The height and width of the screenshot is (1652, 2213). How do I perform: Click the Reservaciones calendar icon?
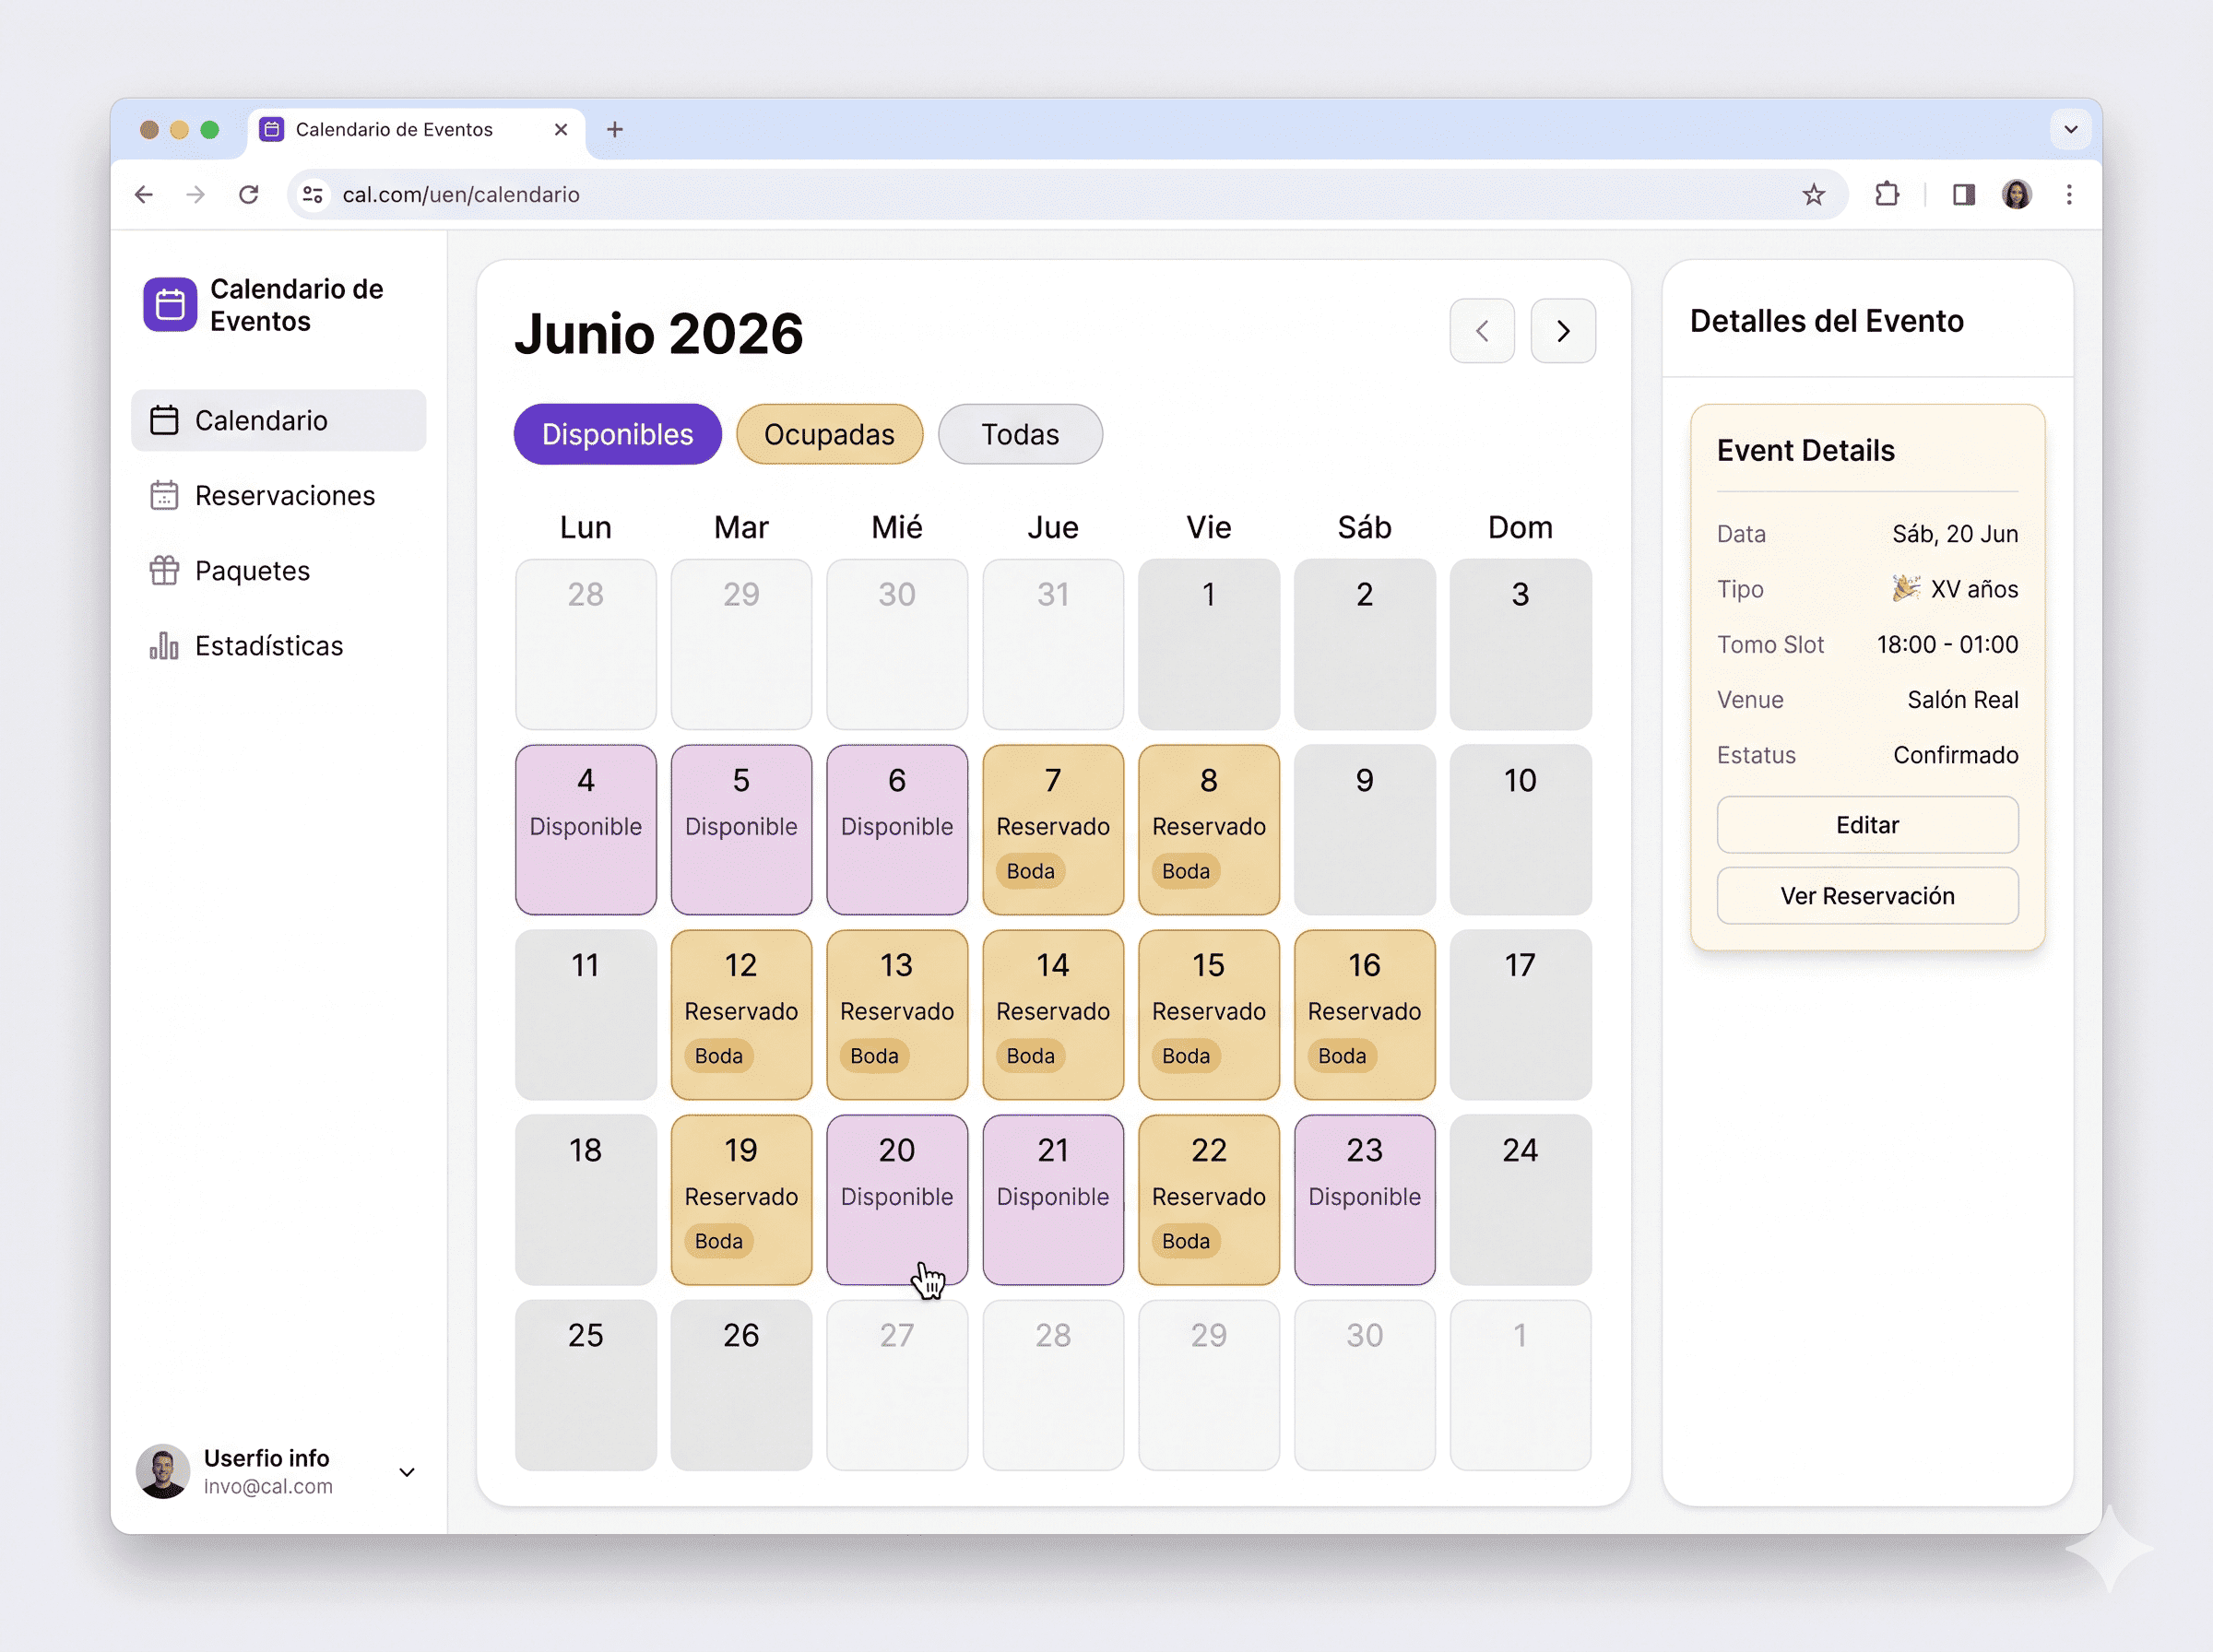pos(164,496)
